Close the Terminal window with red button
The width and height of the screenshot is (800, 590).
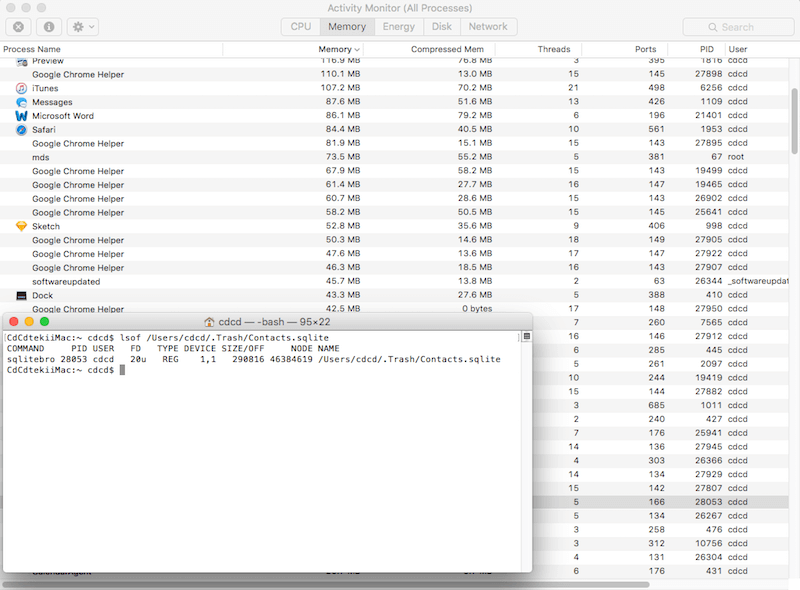click(14, 322)
